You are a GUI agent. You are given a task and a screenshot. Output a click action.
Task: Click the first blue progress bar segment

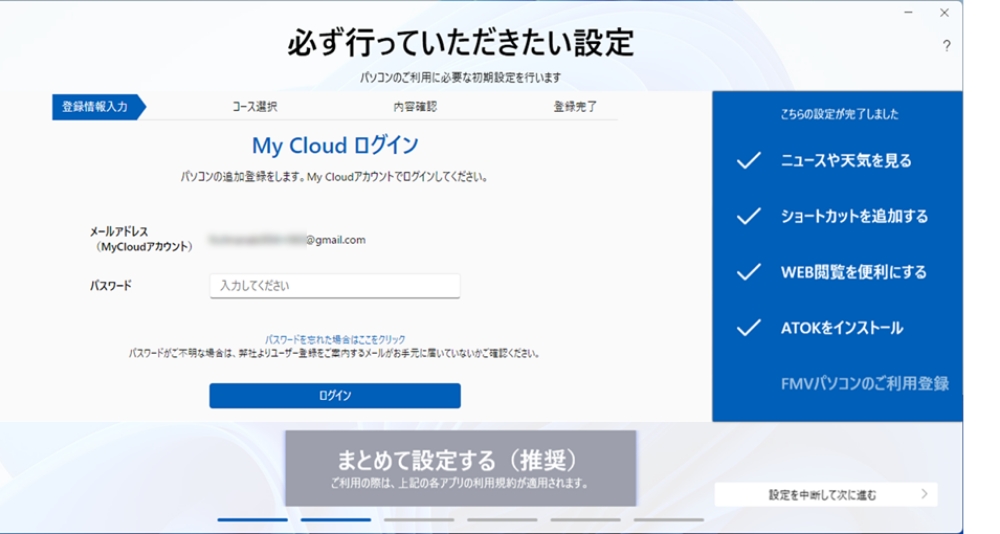pos(253,520)
